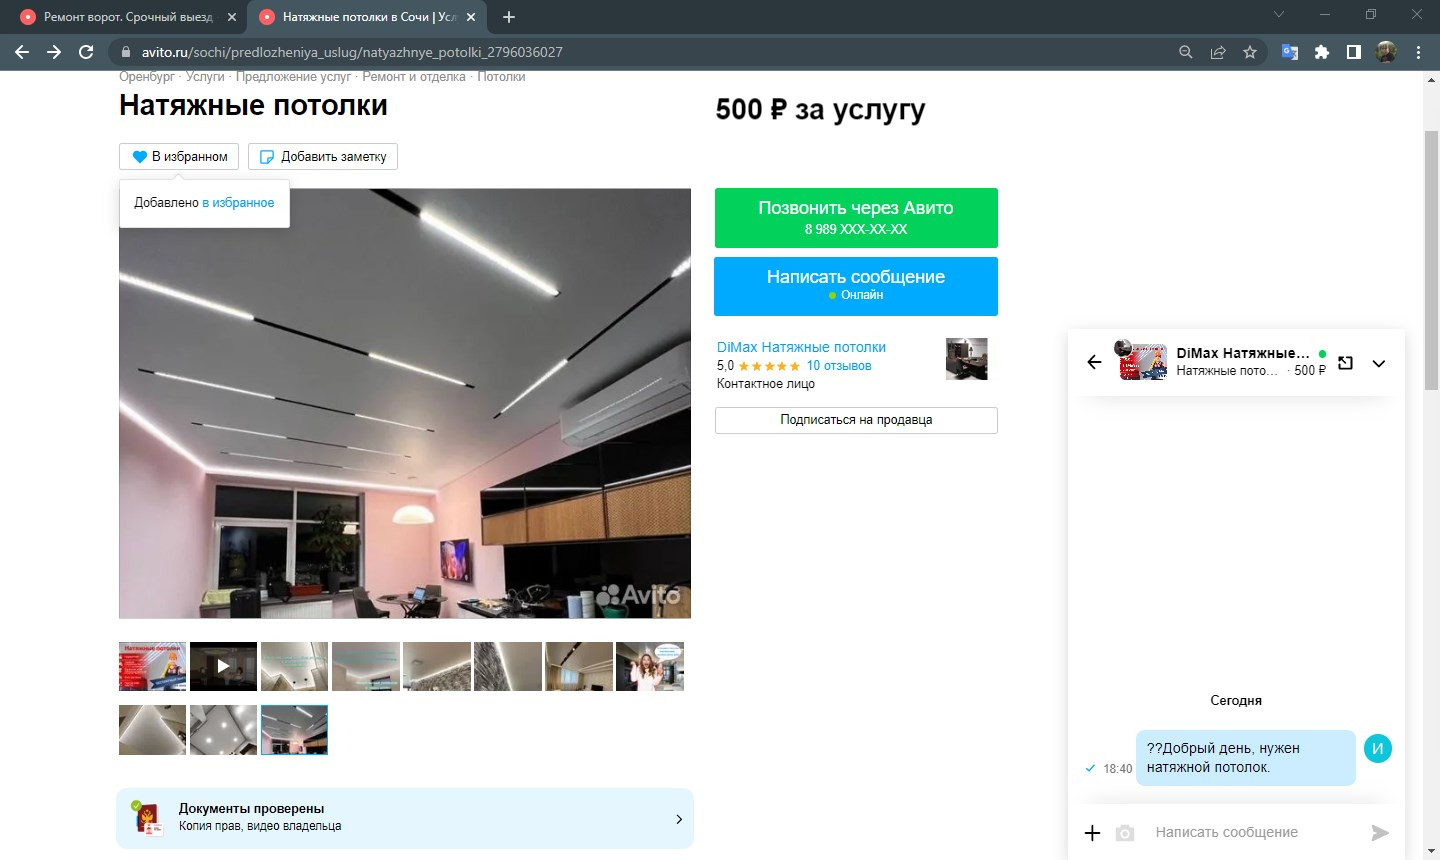The width and height of the screenshot is (1440, 860).
Task: Close the 'Натяжные потолки в Сочи' tab
Action: click(x=471, y=17)
